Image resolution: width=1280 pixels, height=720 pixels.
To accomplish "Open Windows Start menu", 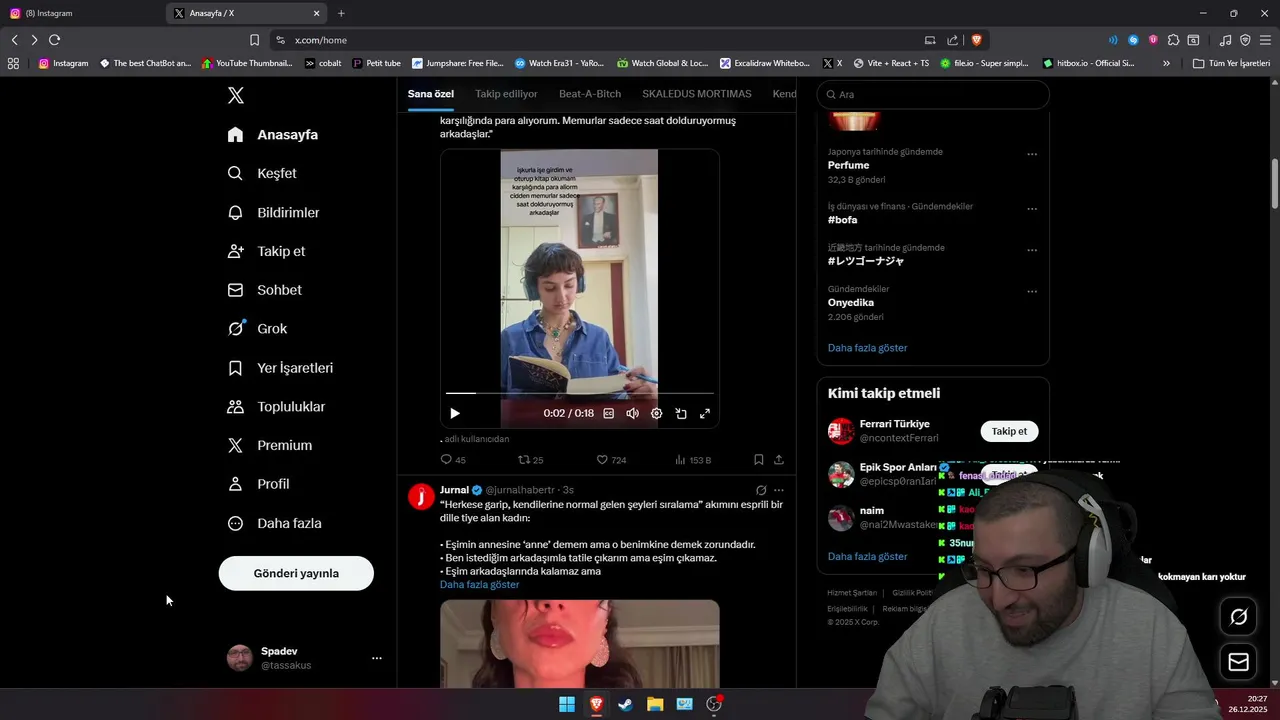I will click(x=567, y=704).
